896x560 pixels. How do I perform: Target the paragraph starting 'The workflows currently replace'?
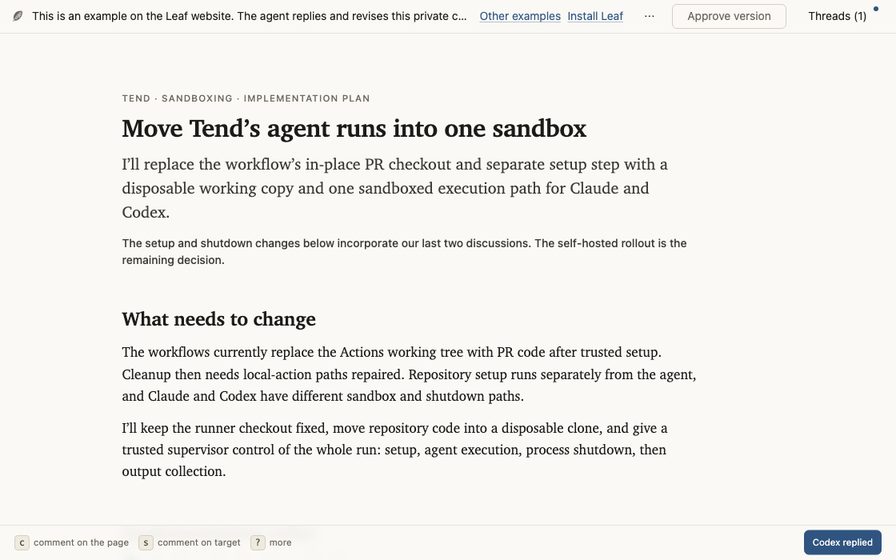click(x=409, y=374)
